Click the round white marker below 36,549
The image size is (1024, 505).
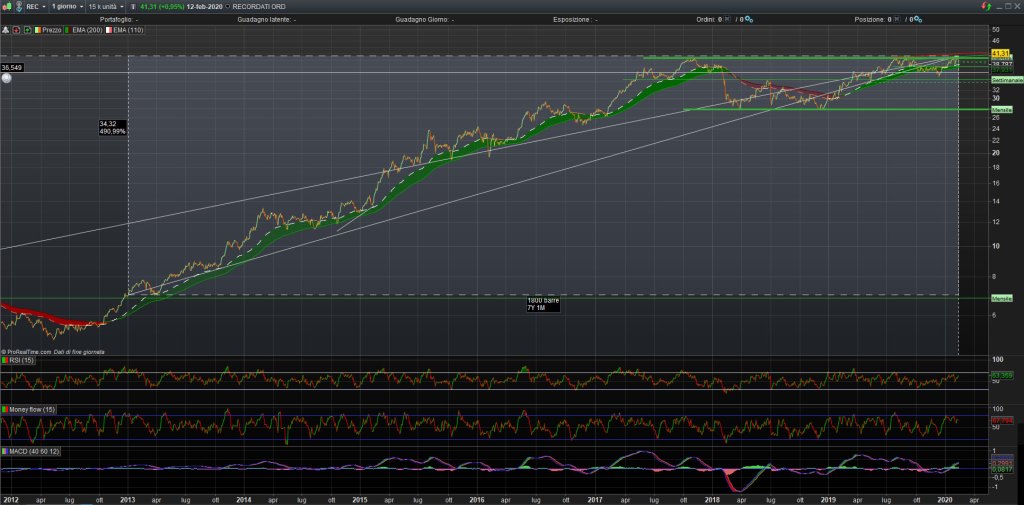[7, 78]
